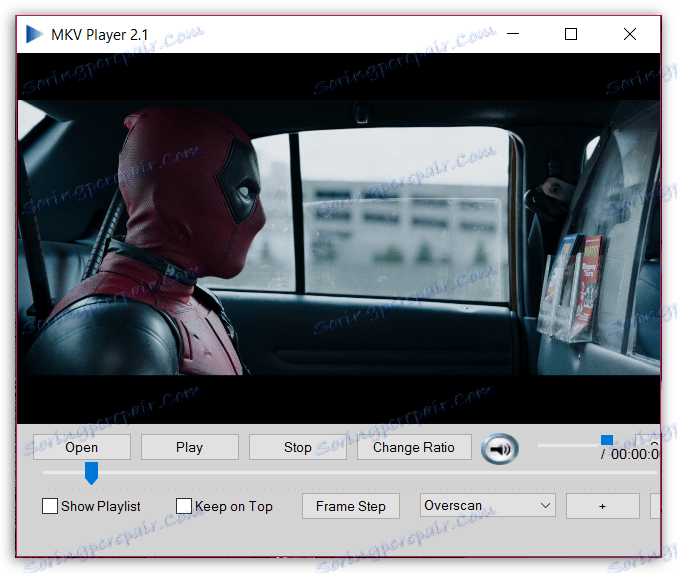
Task: Mute audio with the speaker icon
Action: click(x=500, y=450)
